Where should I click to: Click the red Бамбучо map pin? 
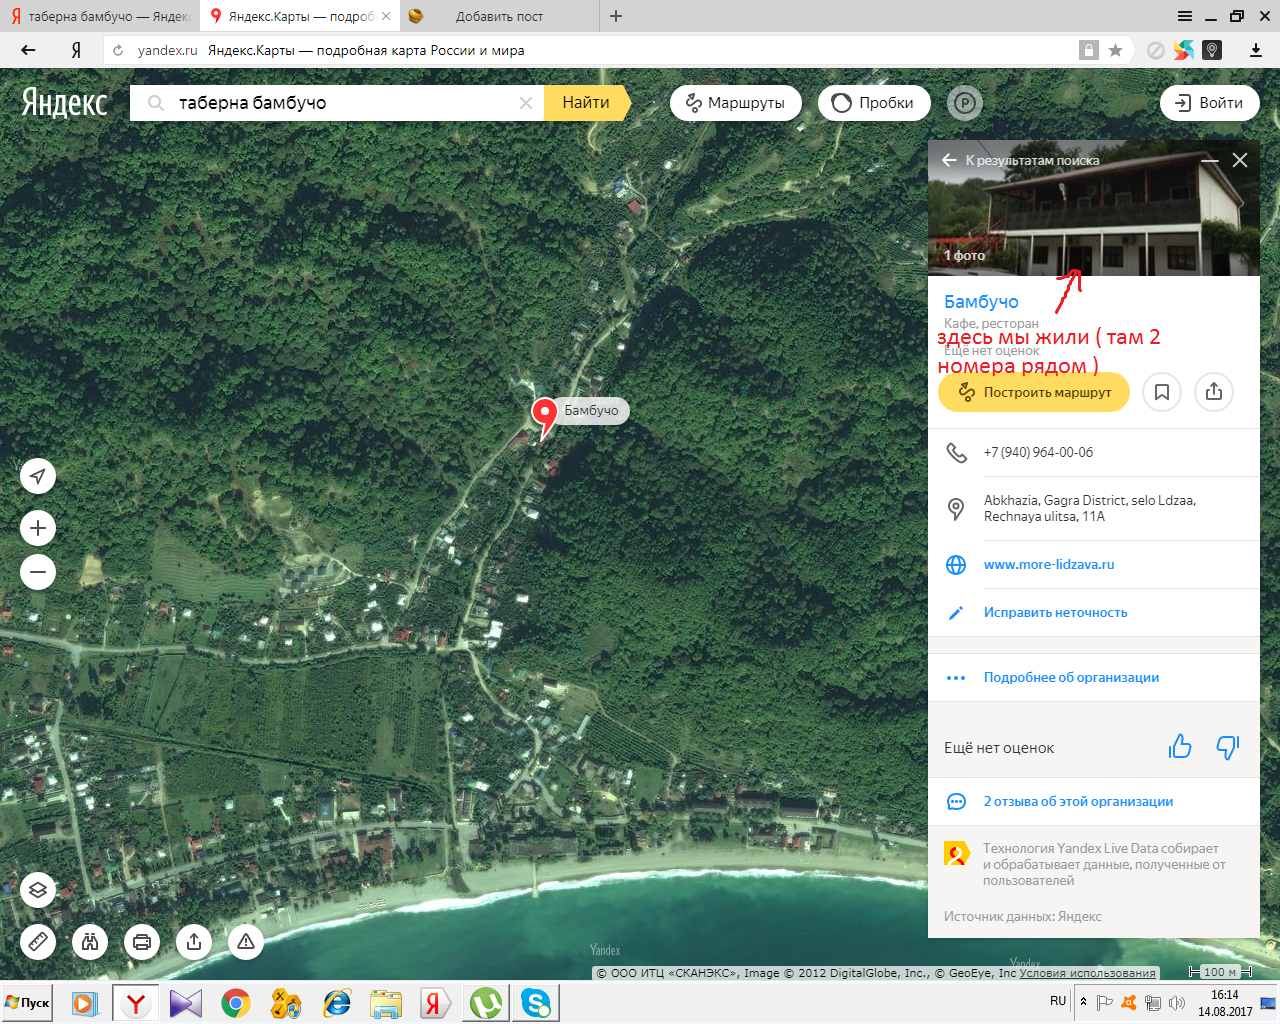pyautogui.click(x=544, y=418)
